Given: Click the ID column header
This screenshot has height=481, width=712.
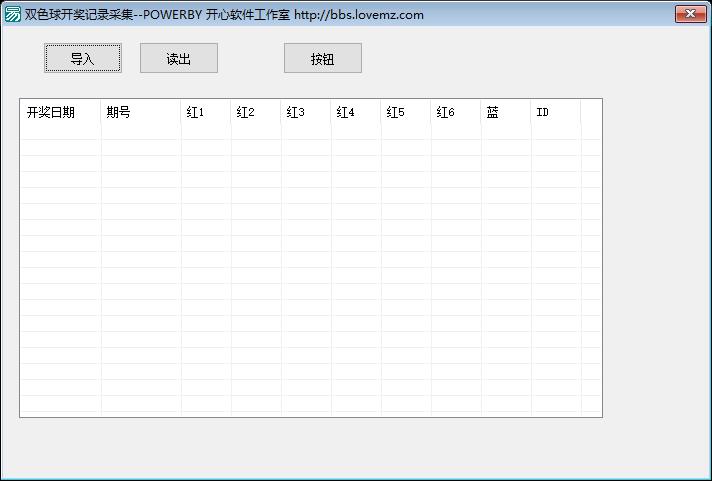Looking at the screenshot, I should click(x=556, y=112).
